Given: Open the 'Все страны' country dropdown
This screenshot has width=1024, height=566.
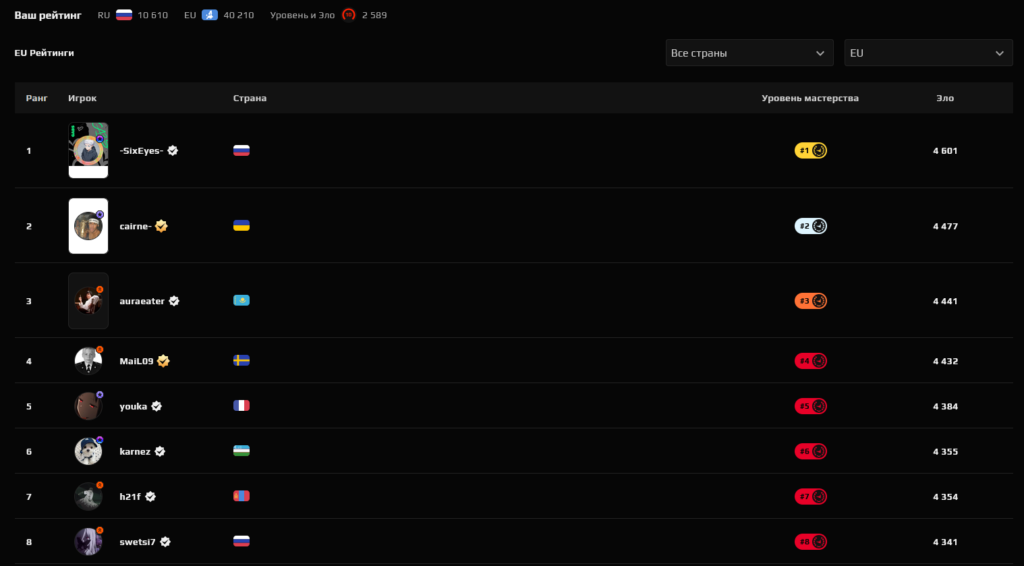Looking at the screenshot, I should [749, 53].
